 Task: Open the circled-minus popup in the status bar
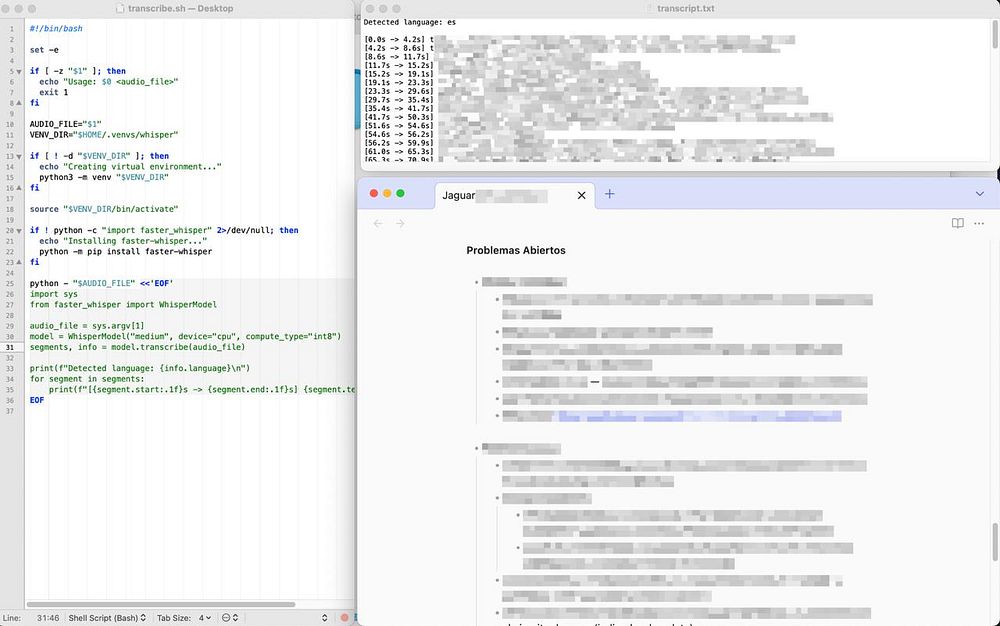point(230,618)
